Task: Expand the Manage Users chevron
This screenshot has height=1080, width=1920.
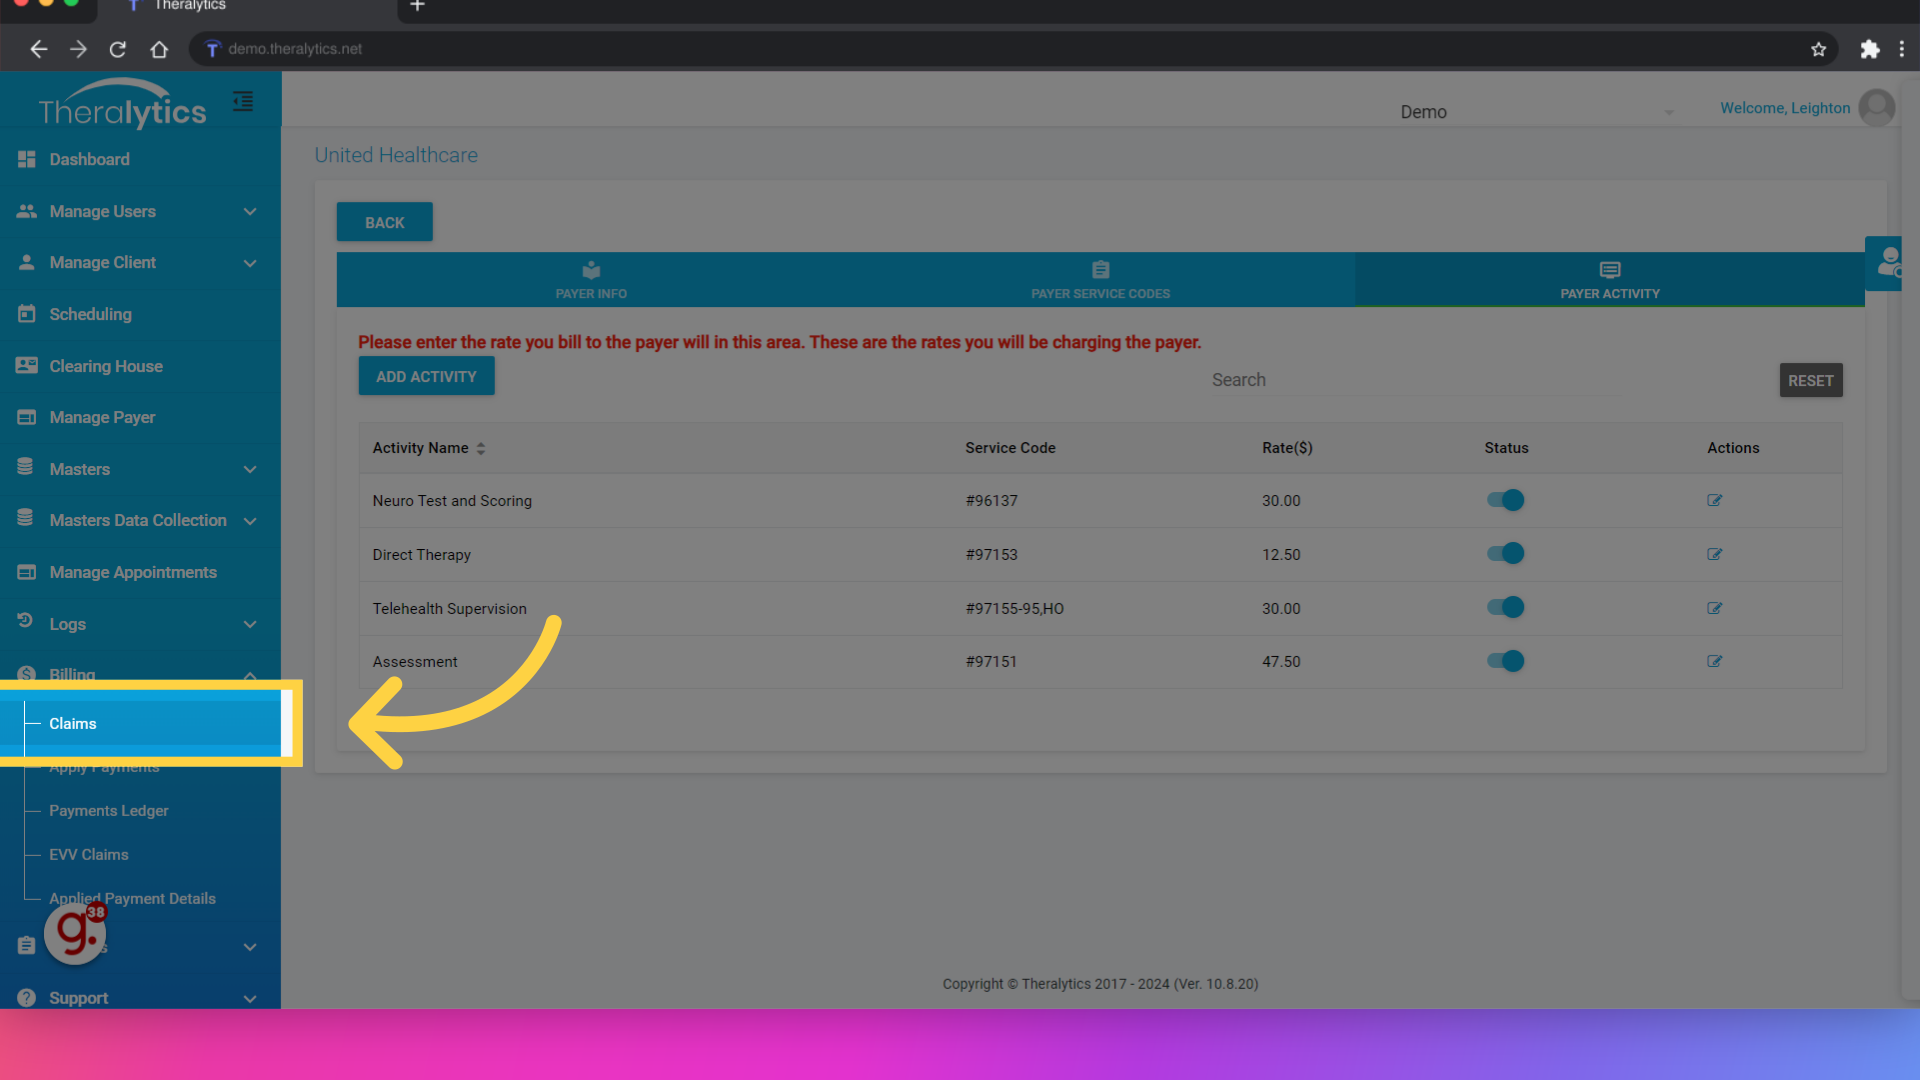Action: [250, 212]
